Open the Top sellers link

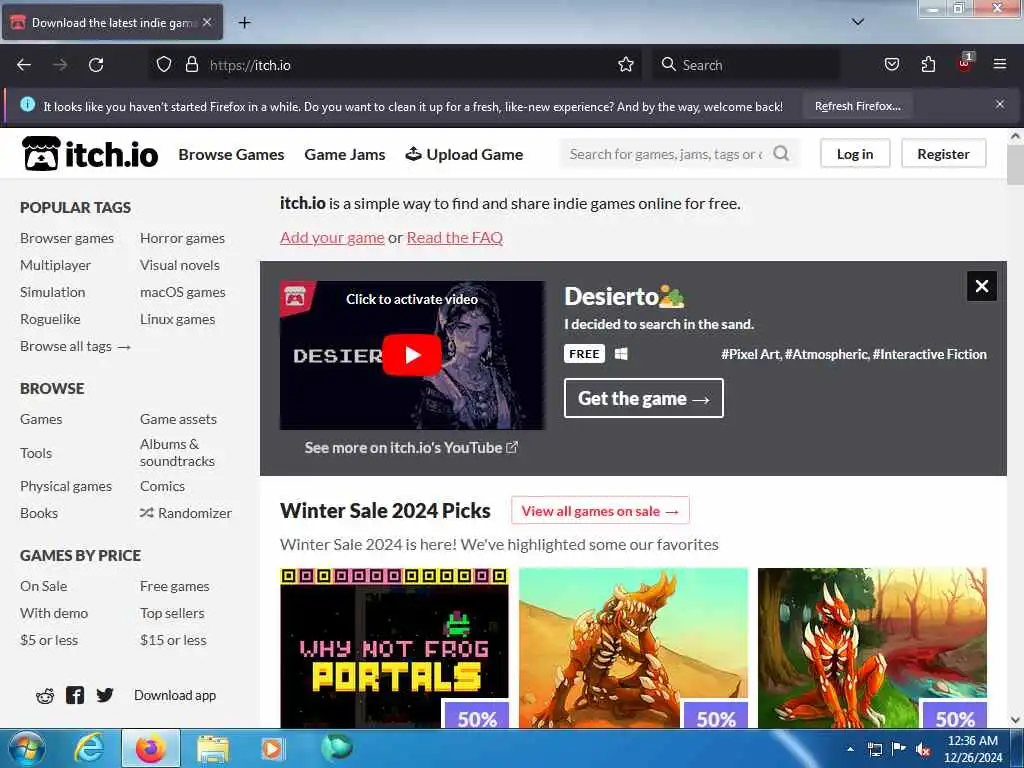[172, 613]
